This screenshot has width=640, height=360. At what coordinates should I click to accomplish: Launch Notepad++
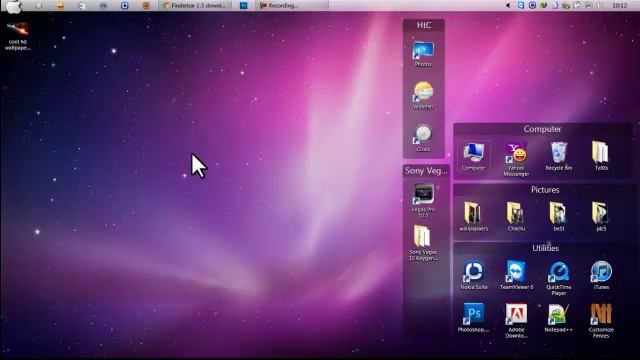(x=558, y=318)
